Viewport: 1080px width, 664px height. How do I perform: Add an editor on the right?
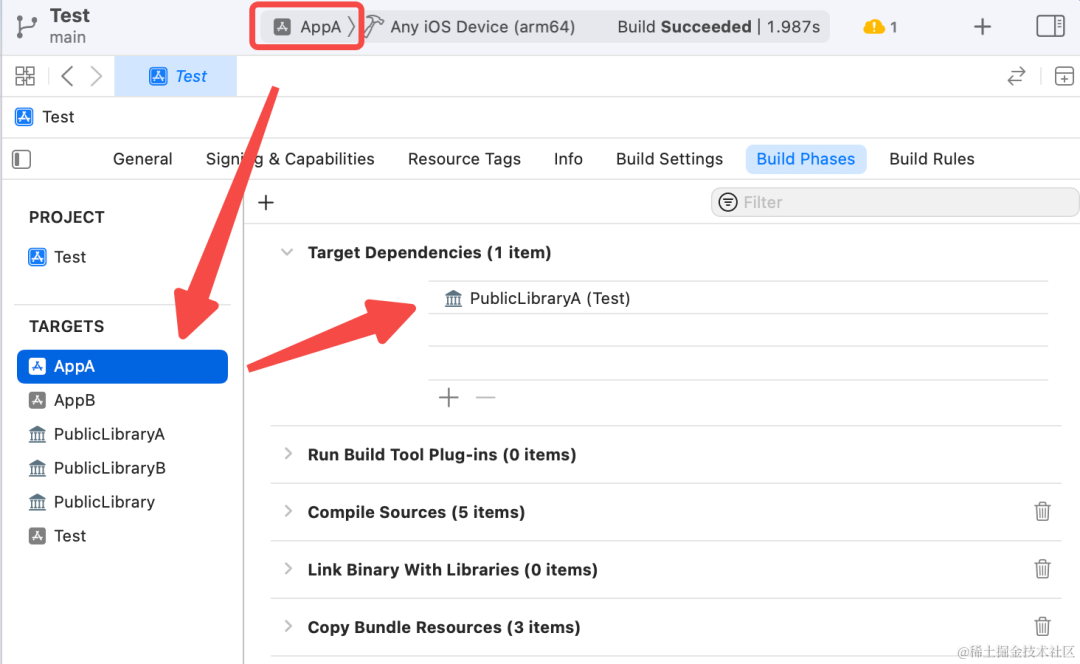pos(1064,76)
